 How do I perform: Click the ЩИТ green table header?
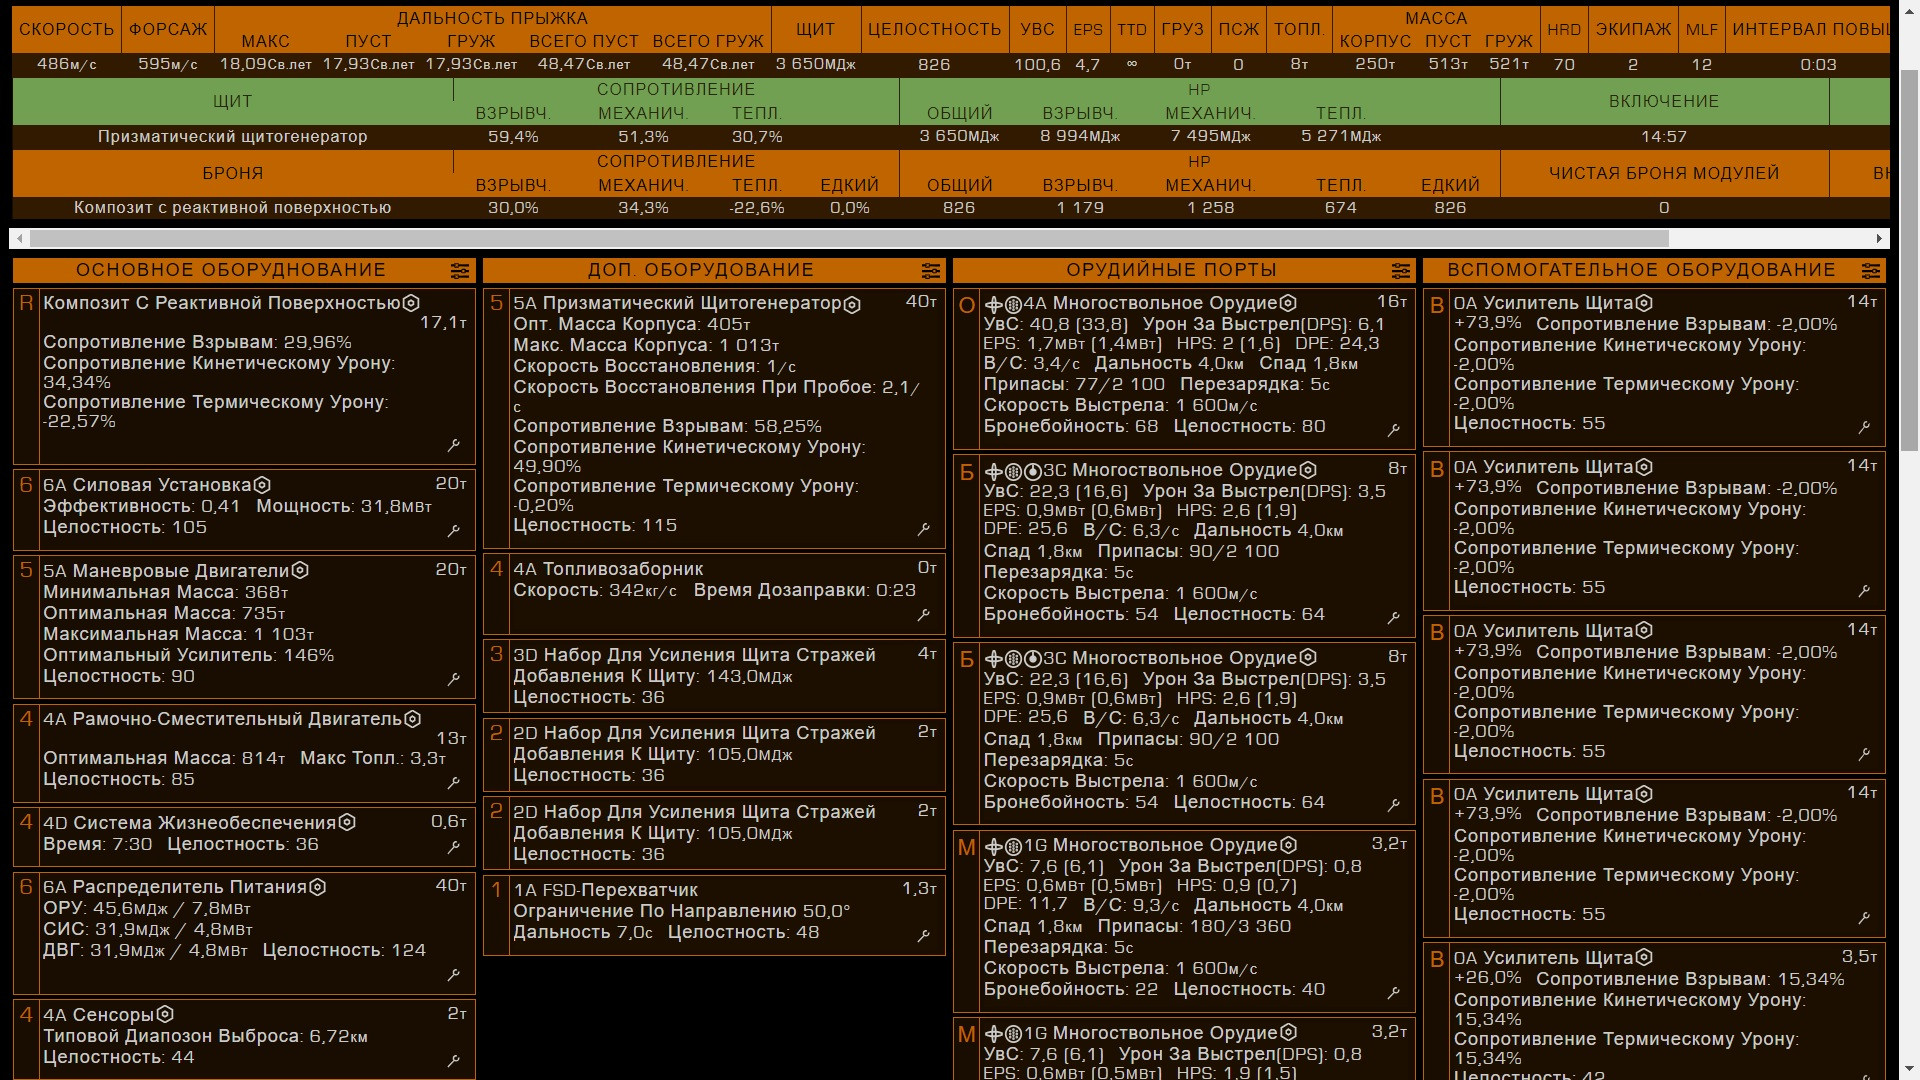click(232, 101)
